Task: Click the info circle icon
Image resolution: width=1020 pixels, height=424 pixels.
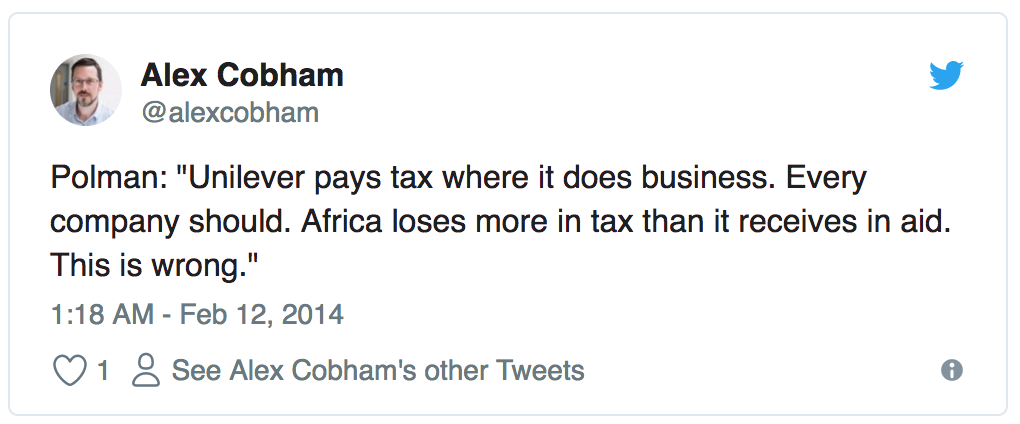Action: [952, 371]
